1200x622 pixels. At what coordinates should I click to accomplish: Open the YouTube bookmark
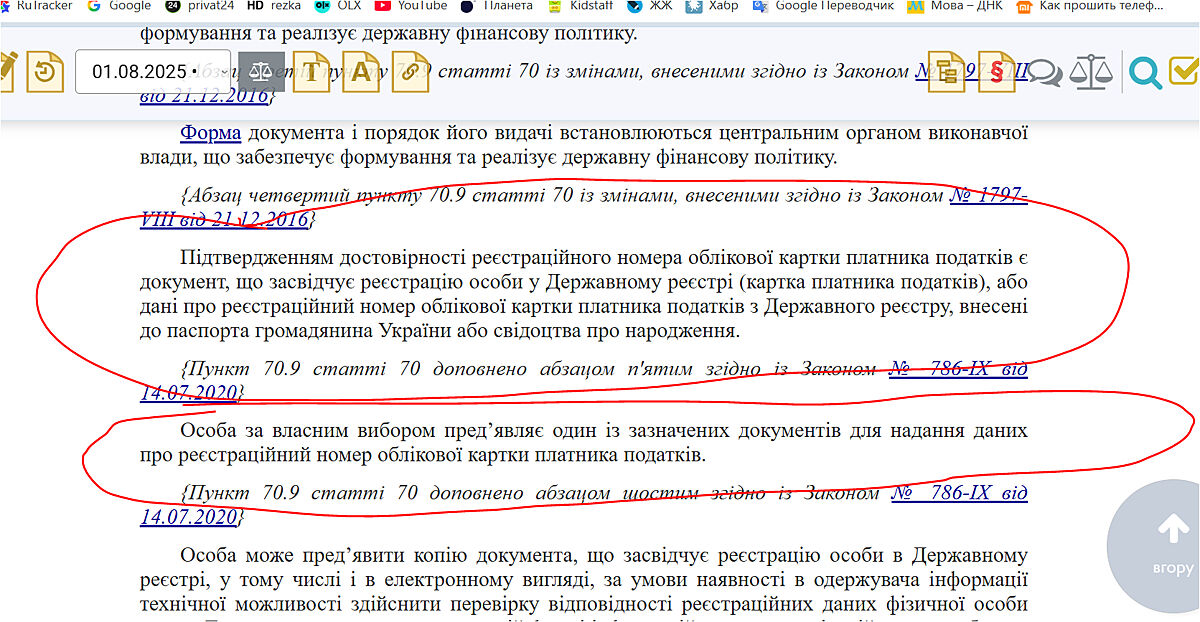click(411, 6)
